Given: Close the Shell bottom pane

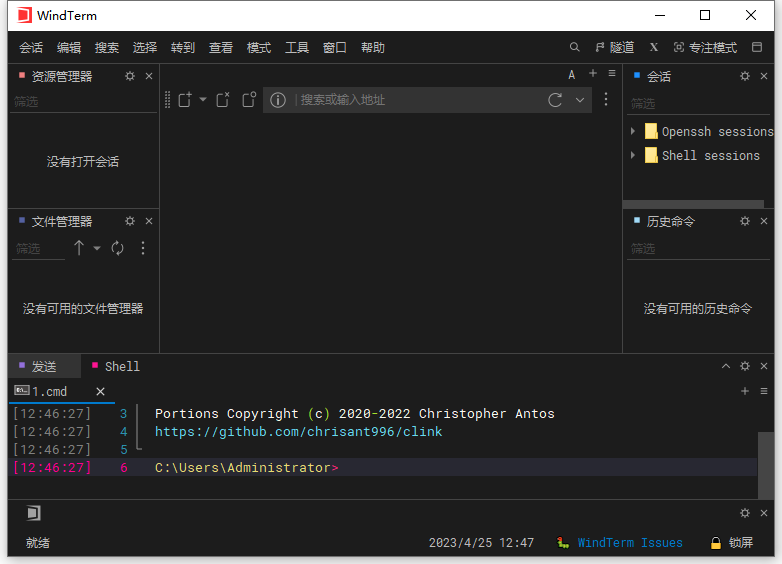Looking at the screenshot, I should 764,367.
